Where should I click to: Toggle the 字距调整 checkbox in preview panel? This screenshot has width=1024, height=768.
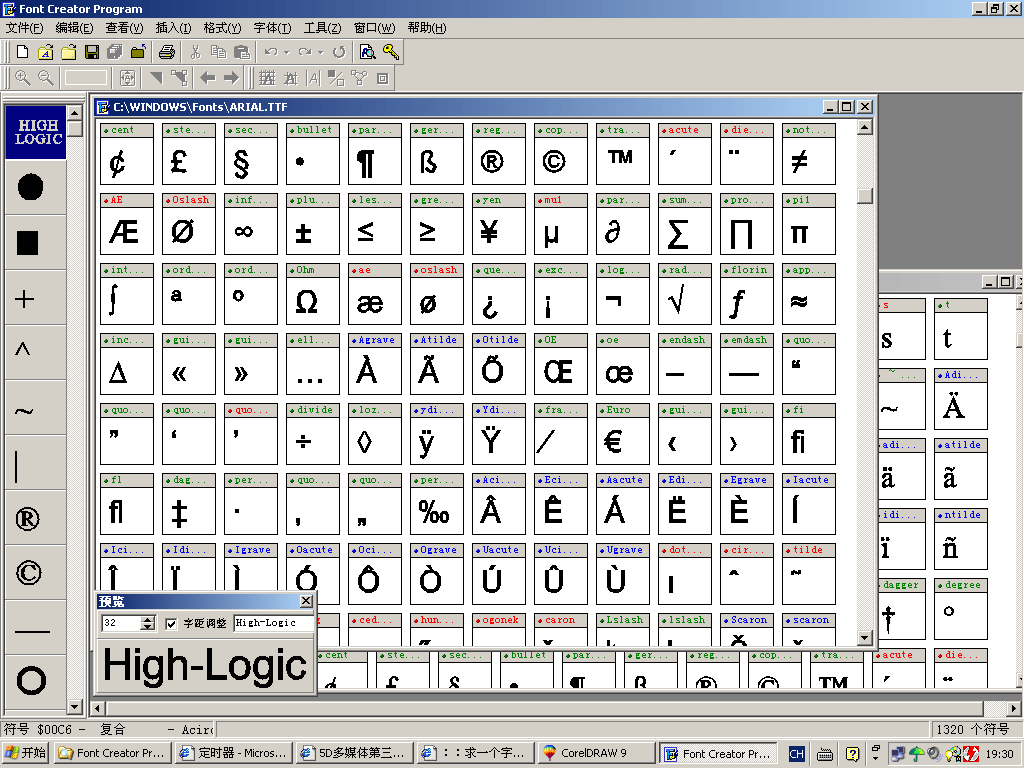(171, 624)
